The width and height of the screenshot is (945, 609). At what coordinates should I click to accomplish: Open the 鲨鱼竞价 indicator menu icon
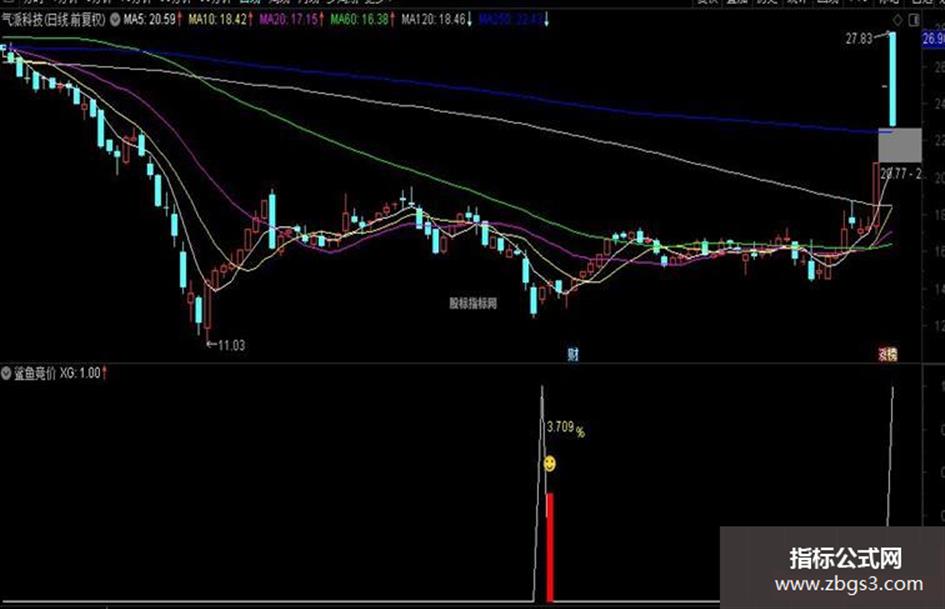(6, 374)
